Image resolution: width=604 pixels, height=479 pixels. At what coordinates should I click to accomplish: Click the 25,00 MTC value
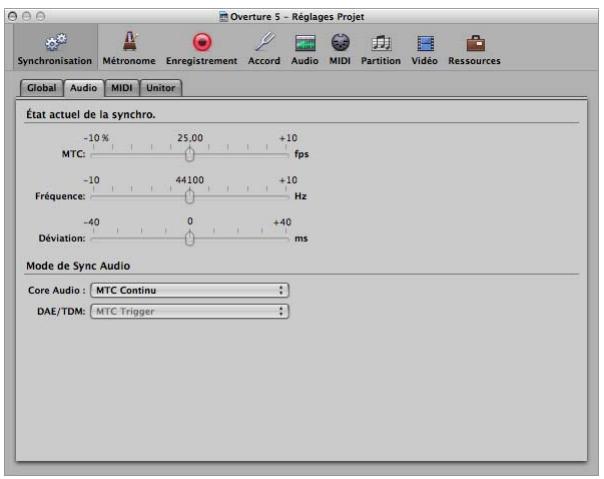pos(190,138)
